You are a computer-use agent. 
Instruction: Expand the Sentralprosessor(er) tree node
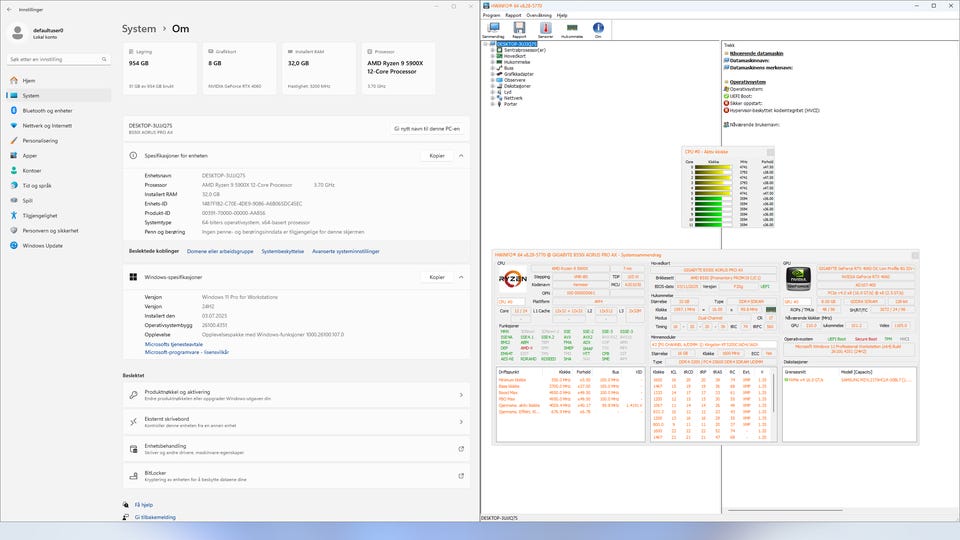pyautogui.click(x=493, y=50)
